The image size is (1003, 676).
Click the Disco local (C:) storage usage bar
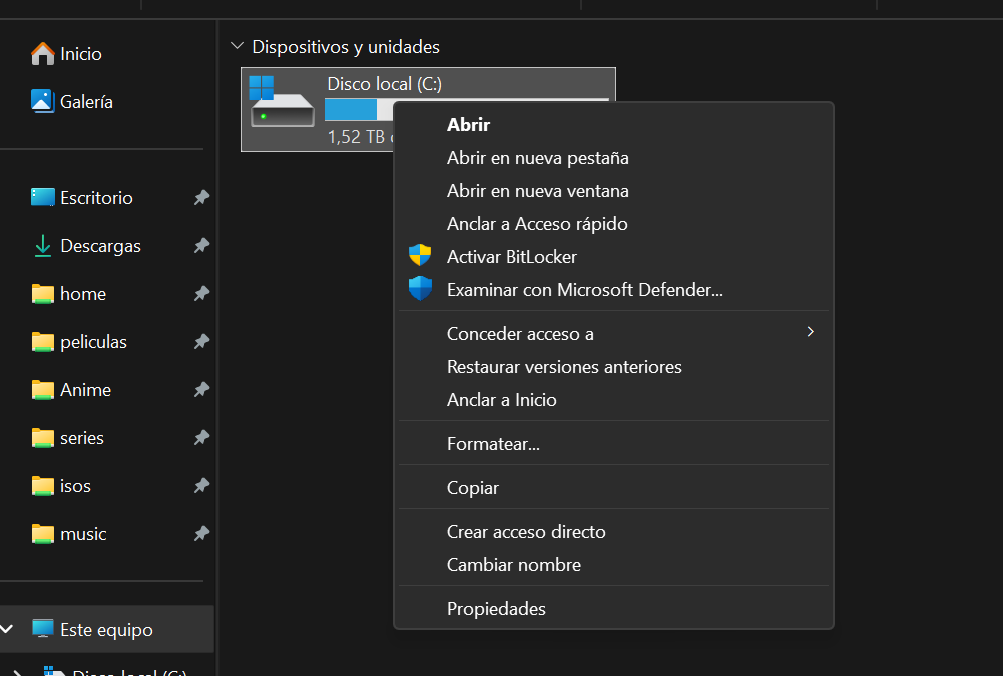click(359, 109)
